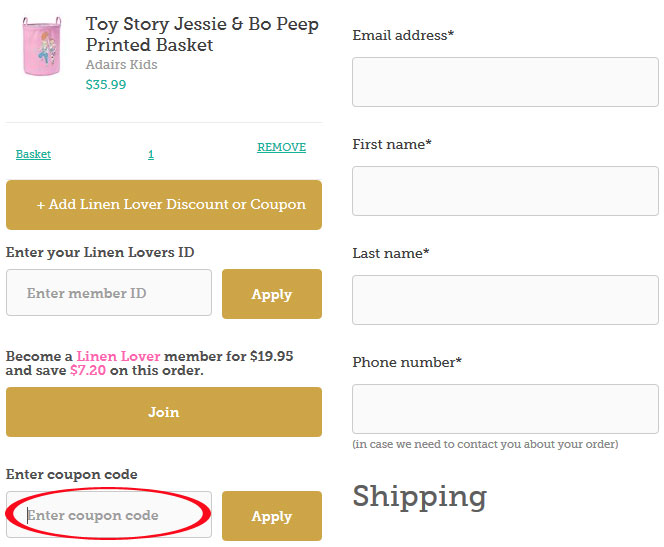The width and height of the screenshot is (664, 547).
Task: Click the pink $7.20 savings amount
Action: [88, 370]
